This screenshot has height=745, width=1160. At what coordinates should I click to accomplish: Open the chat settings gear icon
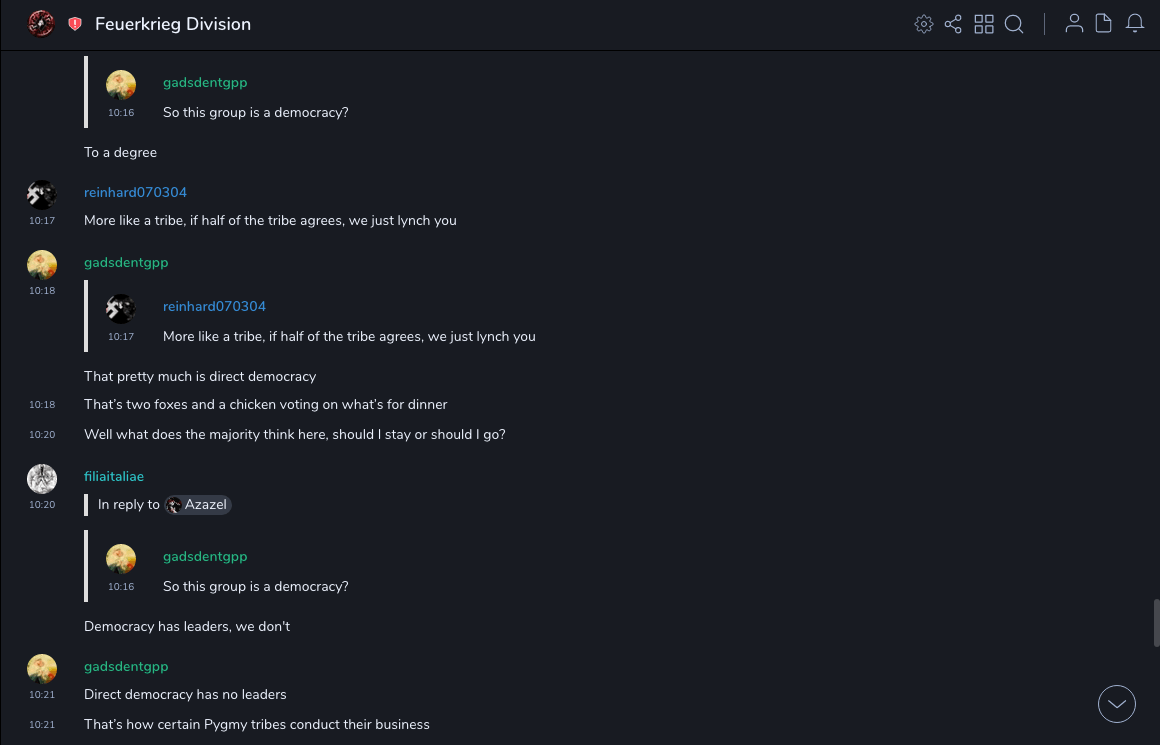click(924, 24)
